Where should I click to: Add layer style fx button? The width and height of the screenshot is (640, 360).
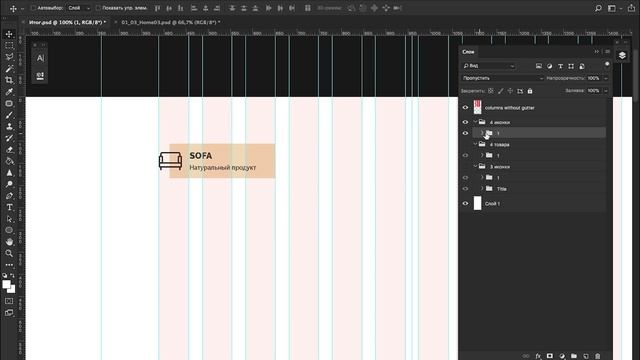[x=538, y=356]
